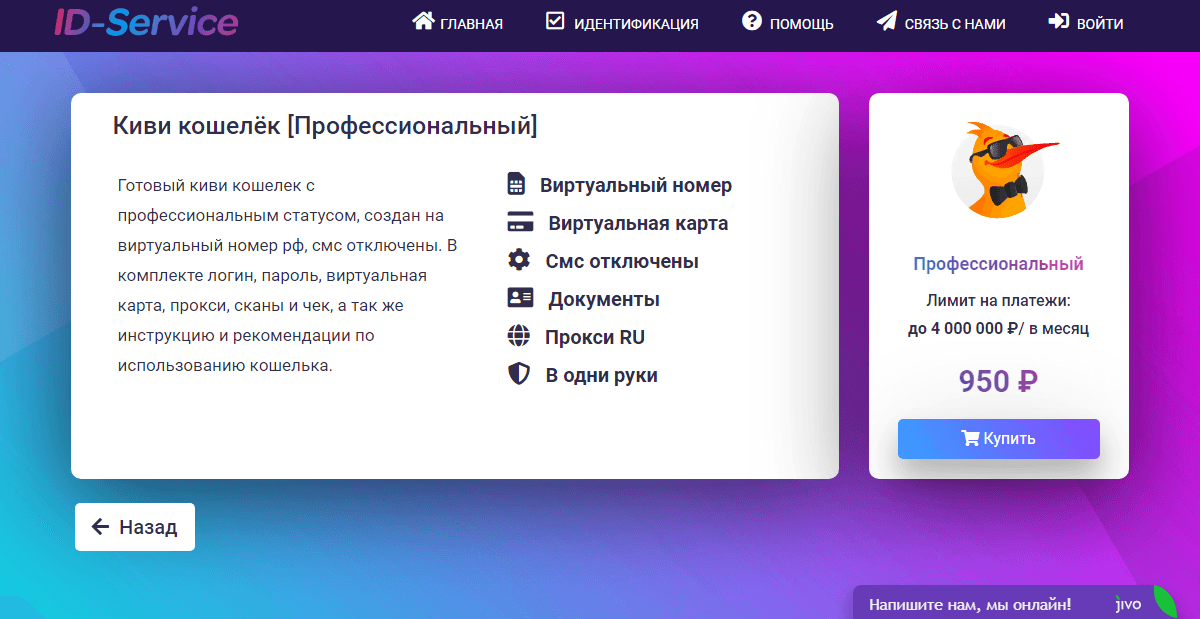1200x619 pixels.
Task: Click the globe Proxy RU icon
Action: click(x=518, y=337)
